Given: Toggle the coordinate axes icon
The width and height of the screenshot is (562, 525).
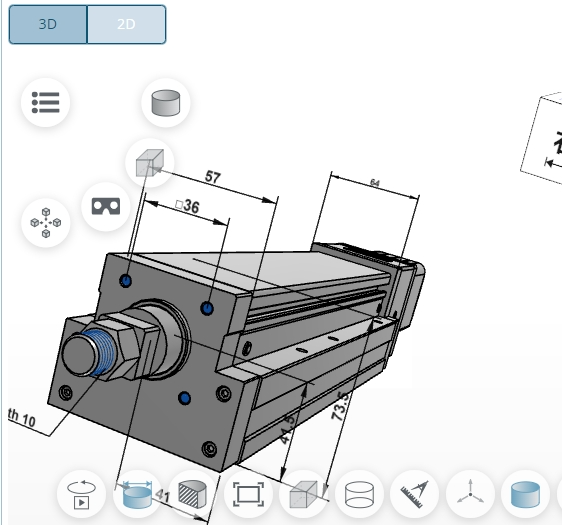Looking at the screenshot, I should click(x=470, y=495).
